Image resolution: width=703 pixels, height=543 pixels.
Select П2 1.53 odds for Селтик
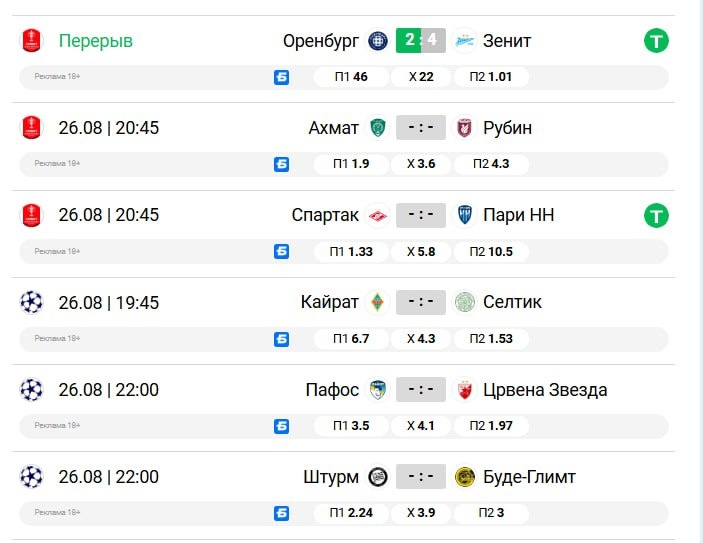tap(491, 339)
